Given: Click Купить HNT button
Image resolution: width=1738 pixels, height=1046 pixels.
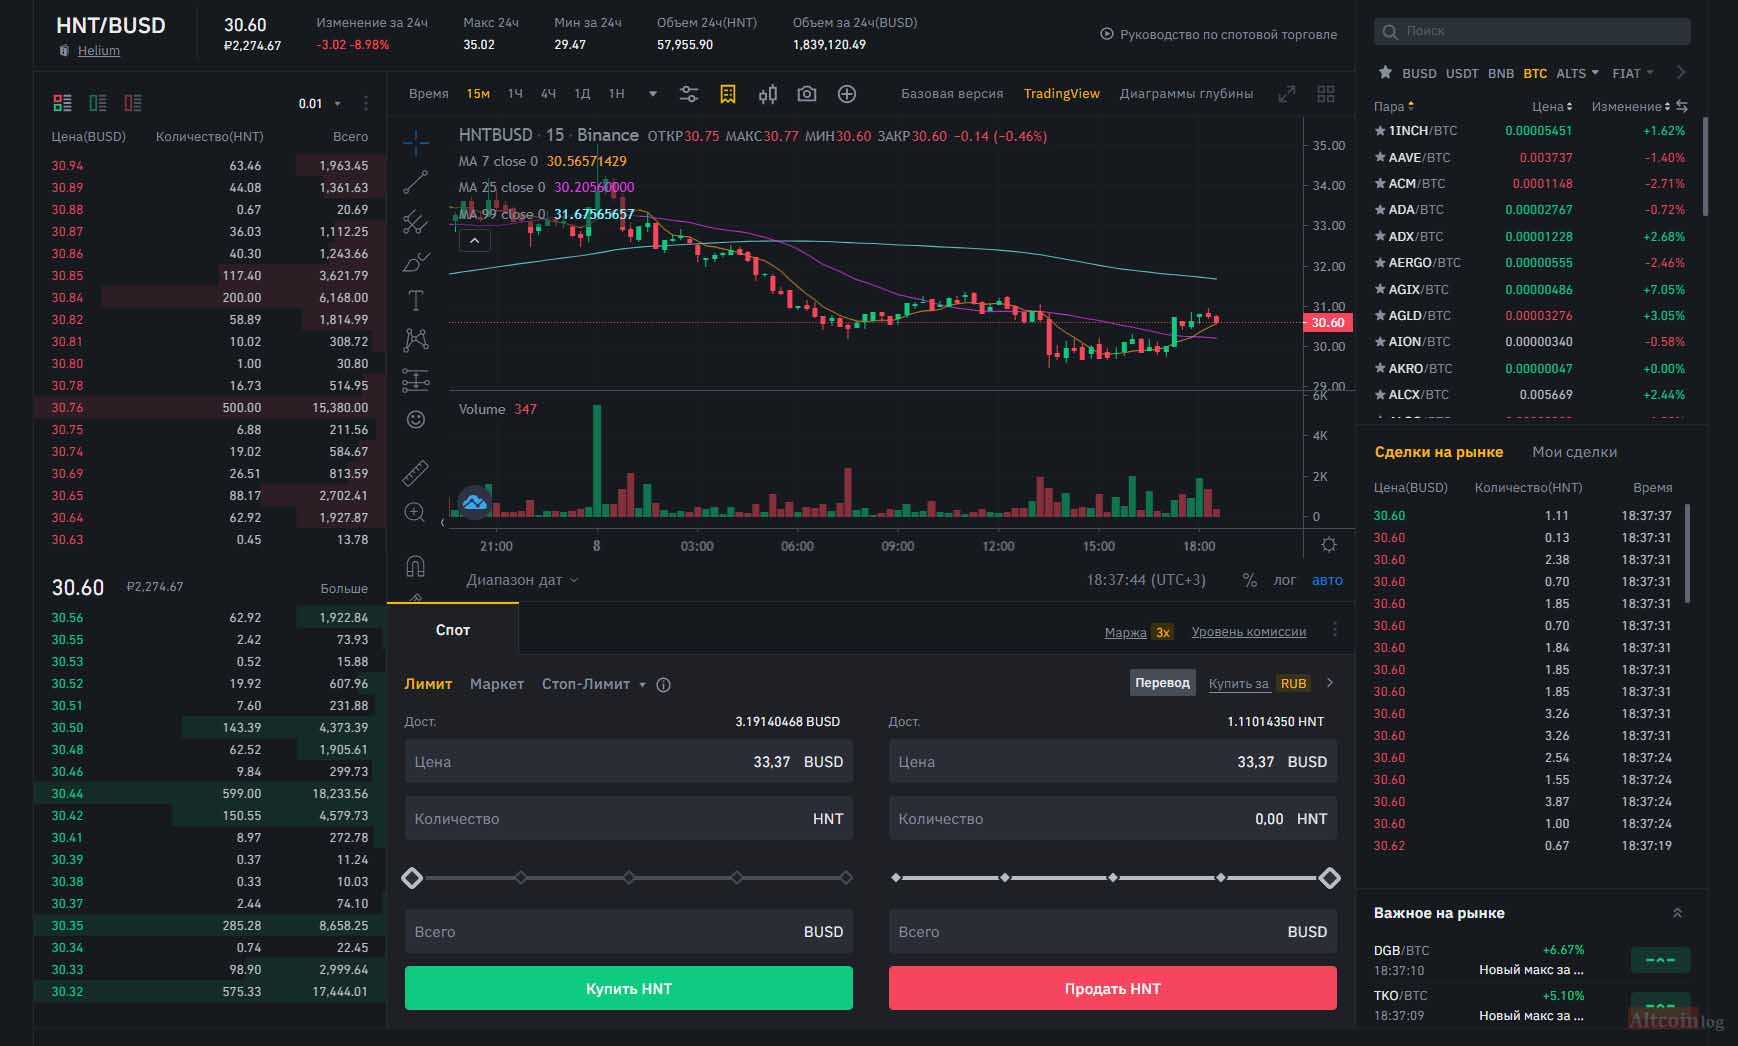Looking at the screenshot, I should pos(629,988).
